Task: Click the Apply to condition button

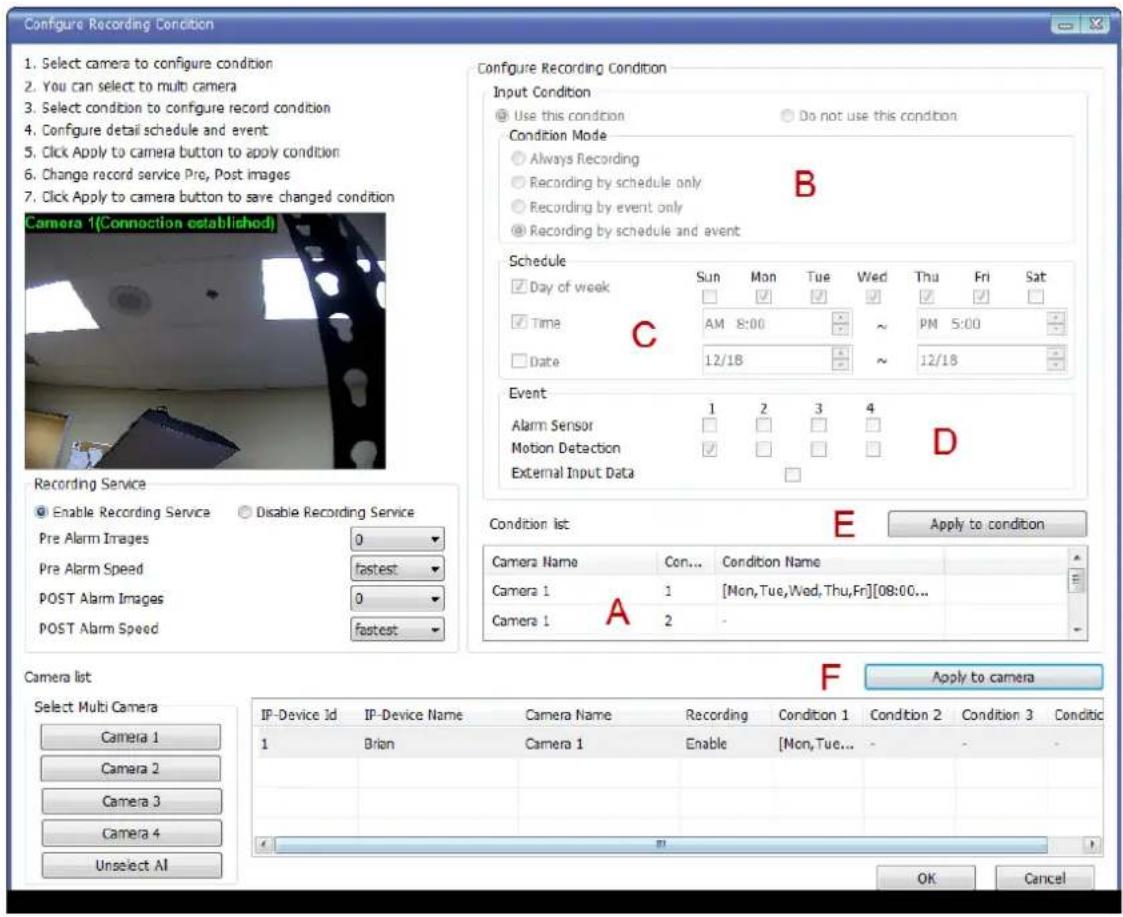Action: [987, 524]
